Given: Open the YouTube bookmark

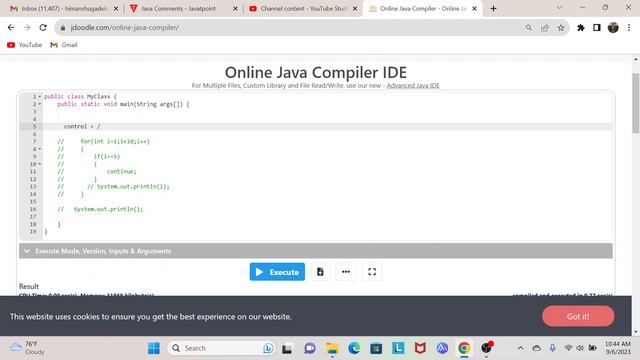Looking at the screenshot, I should pyautogui.click(x=24, y=45).
